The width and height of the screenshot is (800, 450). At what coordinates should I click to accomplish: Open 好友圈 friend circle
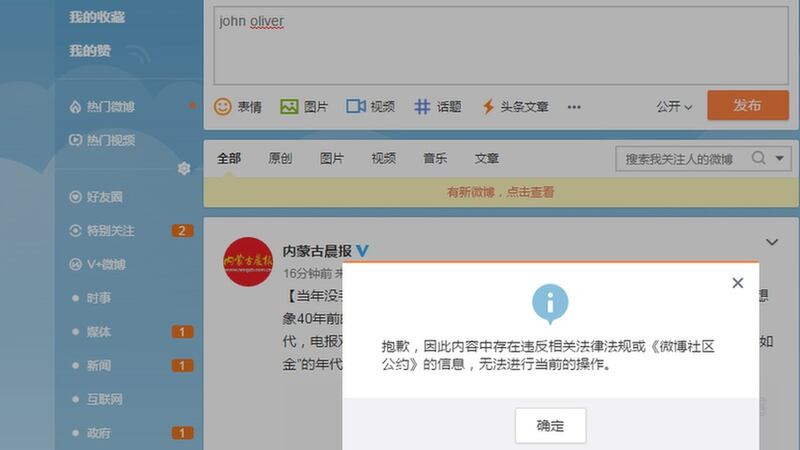pyautogui.click(x=96, y=197)
